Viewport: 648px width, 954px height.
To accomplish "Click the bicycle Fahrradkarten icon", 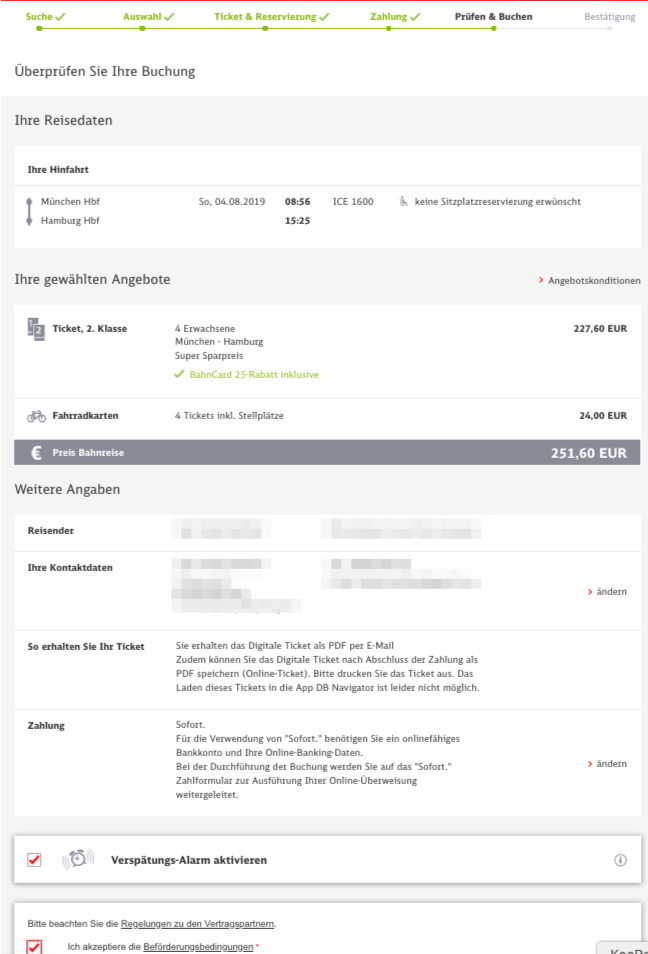I will click(36, 416).
